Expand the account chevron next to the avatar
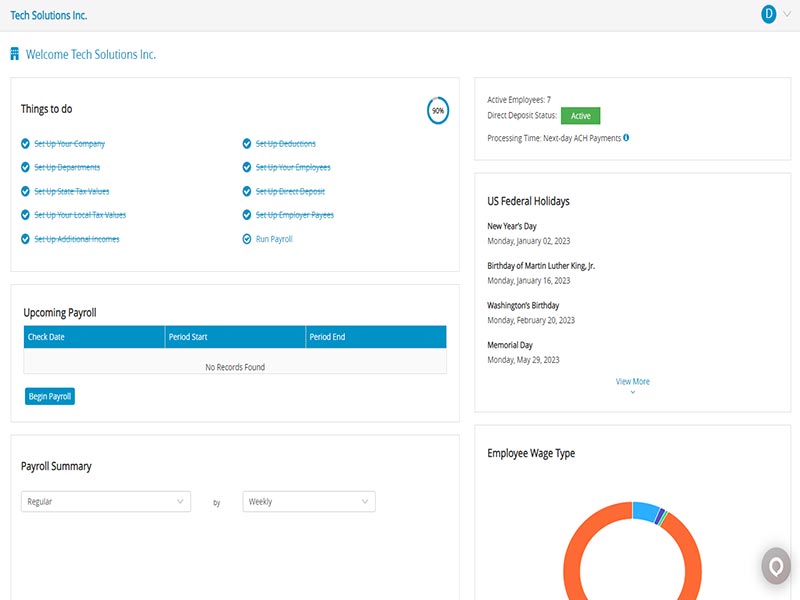This screenshot has width=800, height=600. point(785,15)
